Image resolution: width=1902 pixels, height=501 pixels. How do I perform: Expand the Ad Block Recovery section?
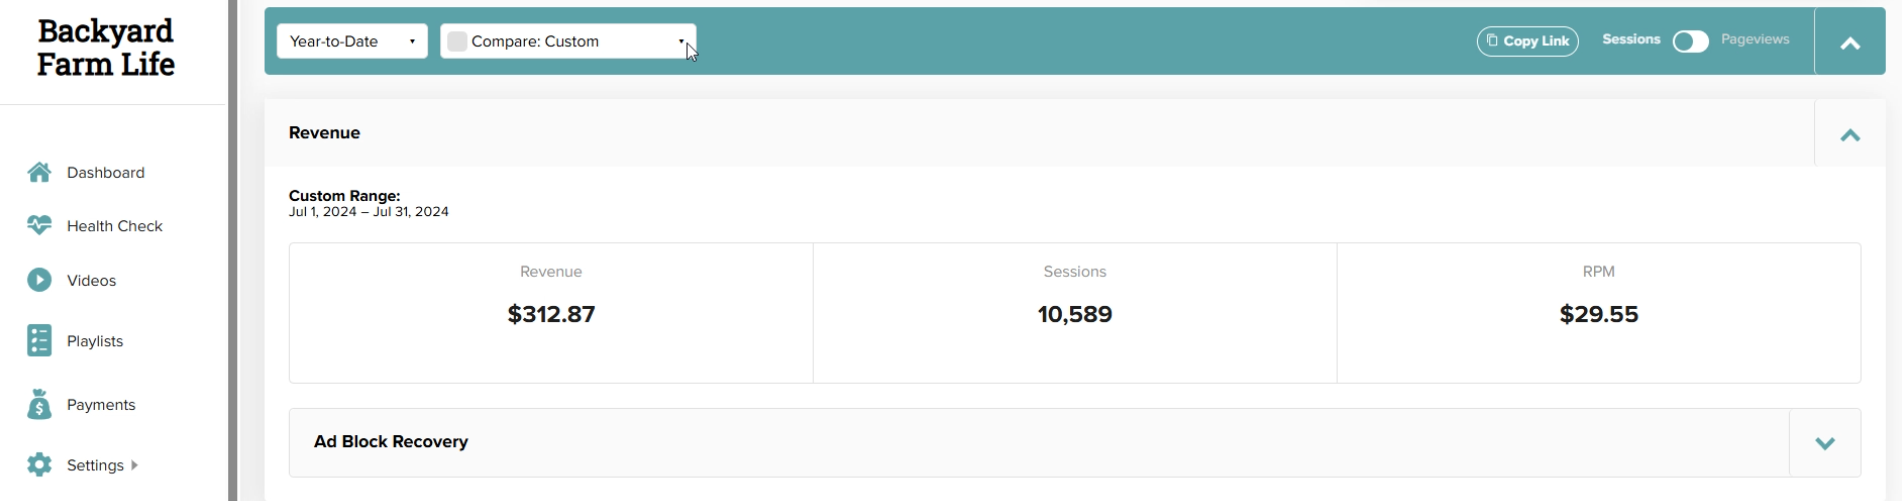[x=1824, y=442]
